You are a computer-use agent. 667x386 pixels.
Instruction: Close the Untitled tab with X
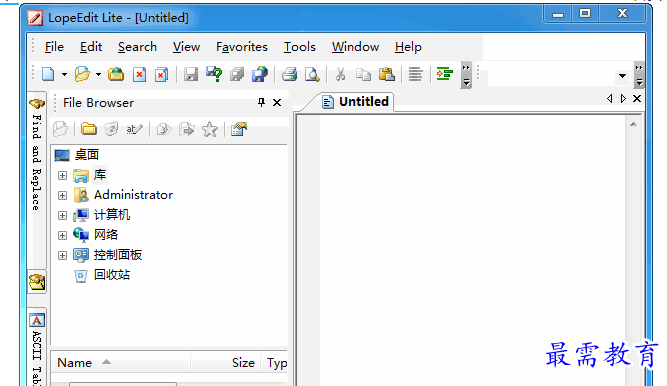(x=637, y=99)
